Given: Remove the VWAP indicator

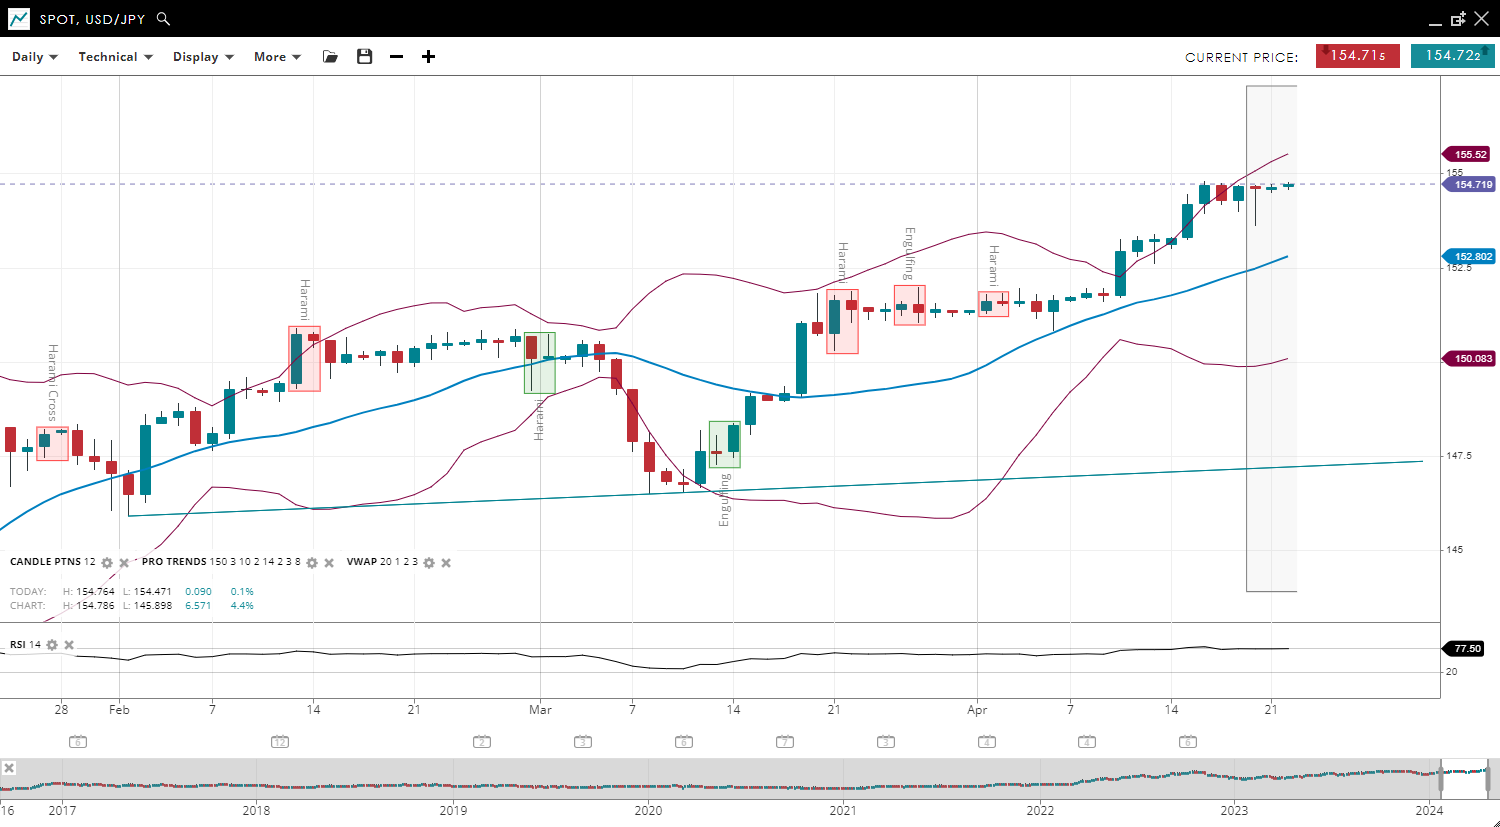Looking at the screenshot, I should click(x=446, y=563).
